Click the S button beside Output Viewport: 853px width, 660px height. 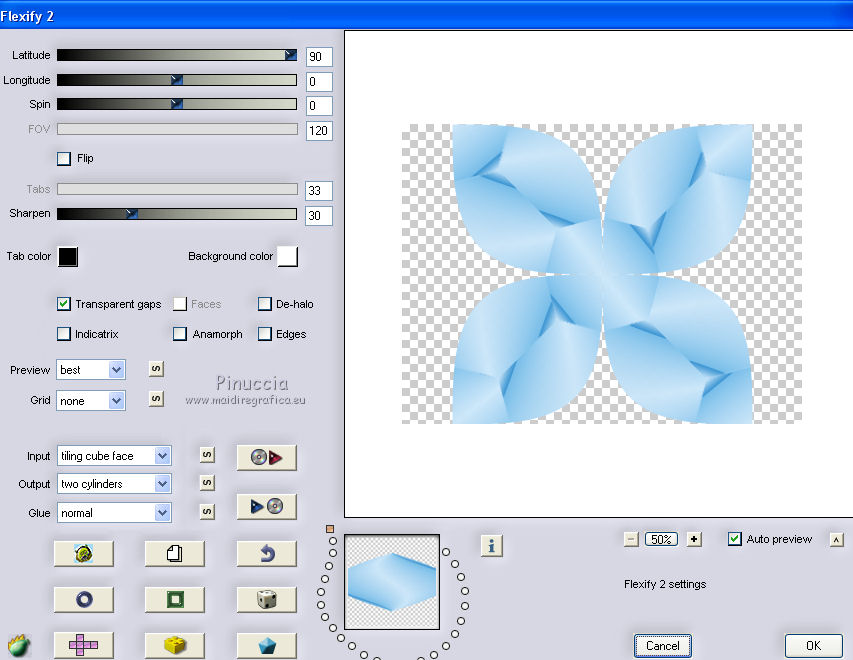[207, 483]
